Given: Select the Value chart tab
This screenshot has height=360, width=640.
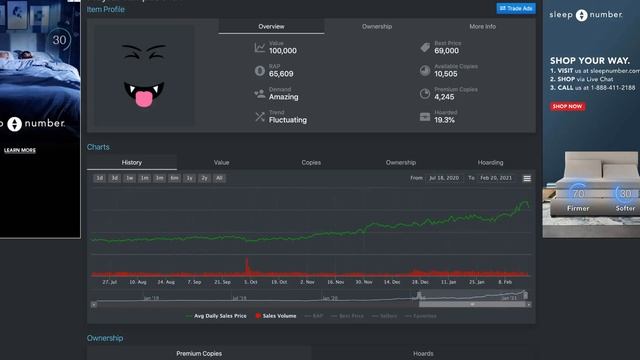Looking at the screenshot, I should pos(221,162).
